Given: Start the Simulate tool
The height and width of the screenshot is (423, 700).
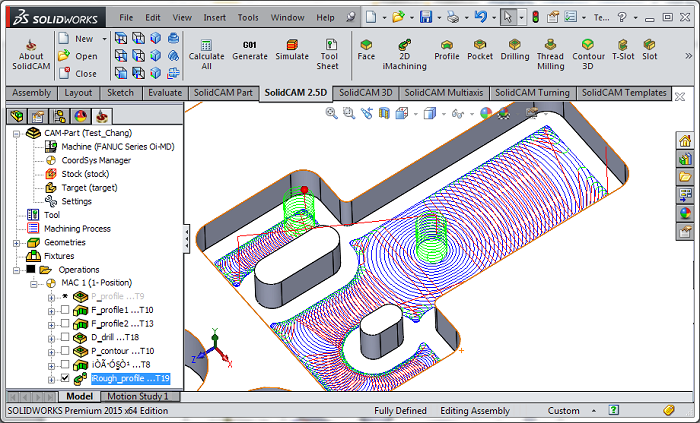Looking at the screenshot, I should click(x=292, y=50).
